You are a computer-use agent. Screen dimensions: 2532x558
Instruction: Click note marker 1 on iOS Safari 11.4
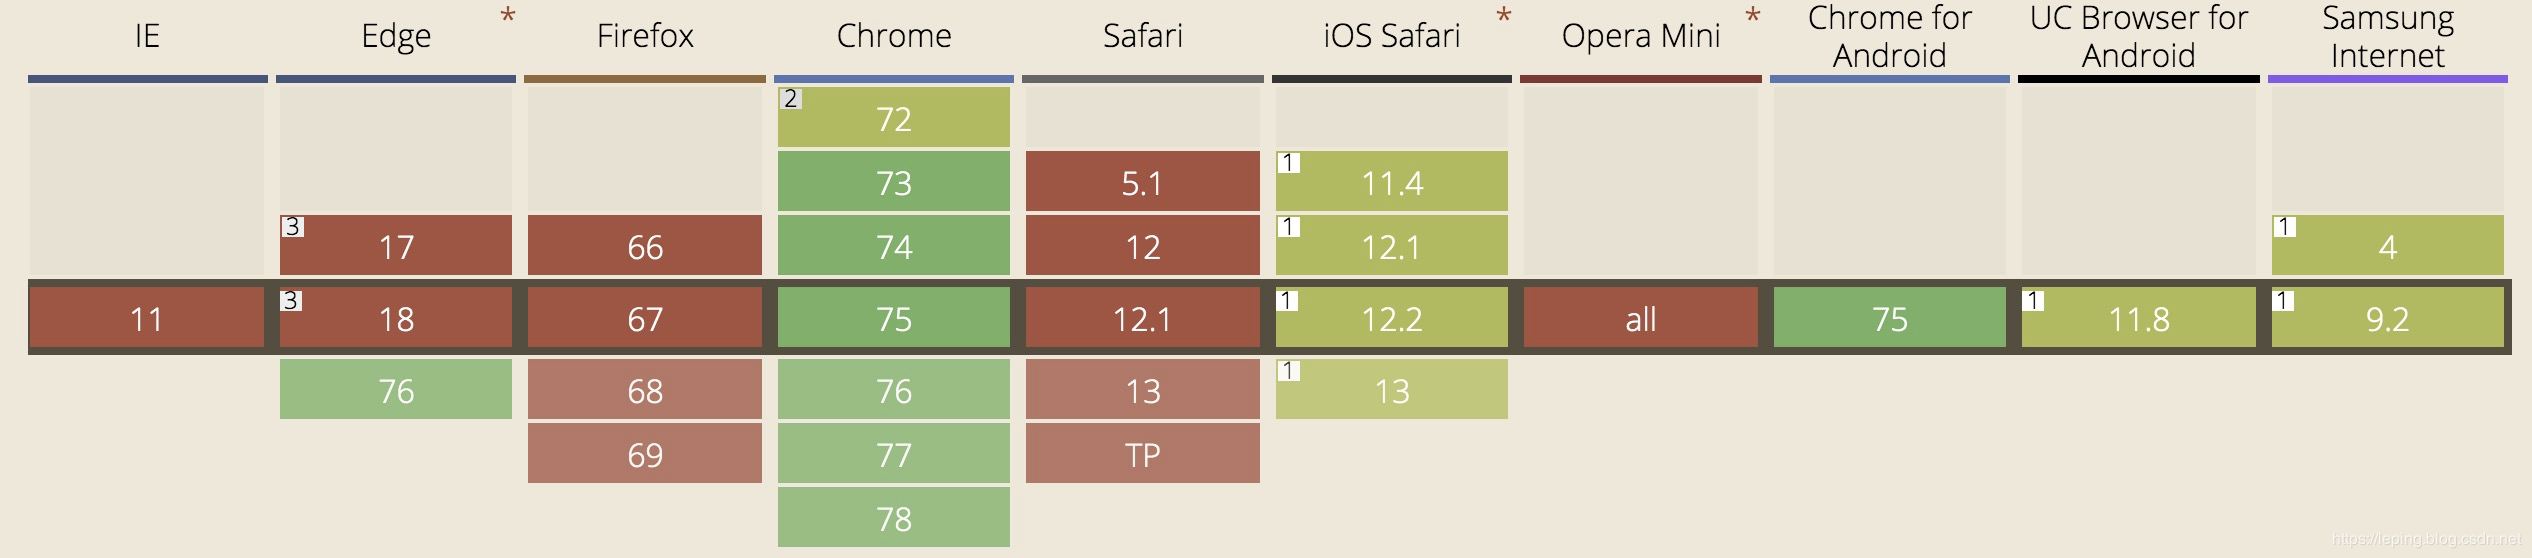point(1288,162)
